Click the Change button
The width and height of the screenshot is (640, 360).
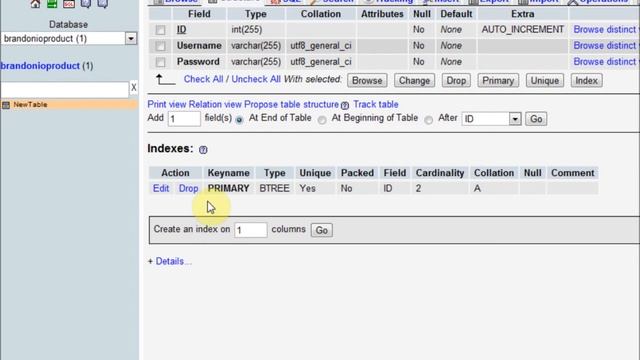(x=414, y=80)
